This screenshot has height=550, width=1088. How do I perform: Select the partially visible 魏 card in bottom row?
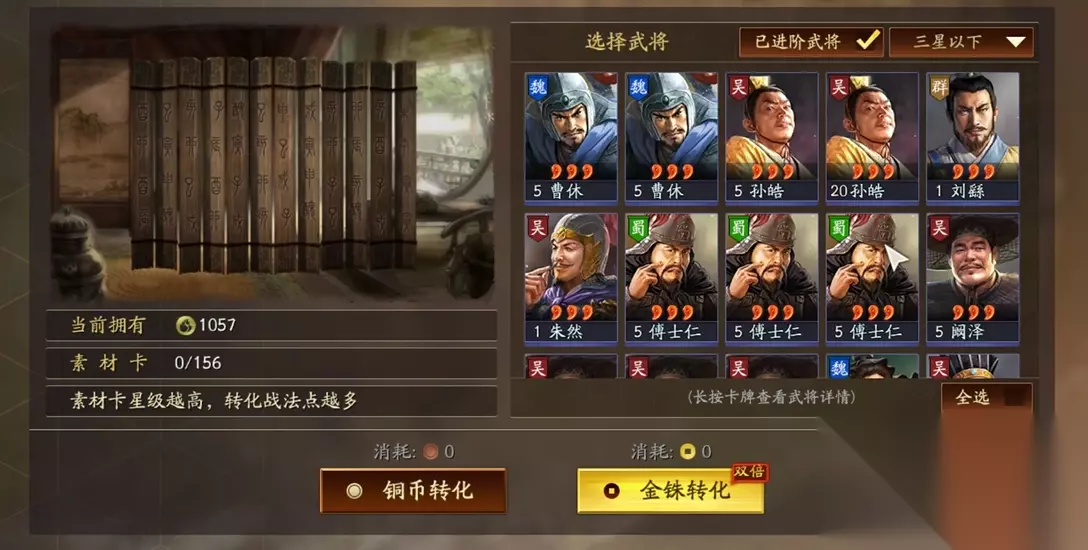point(872,366)
